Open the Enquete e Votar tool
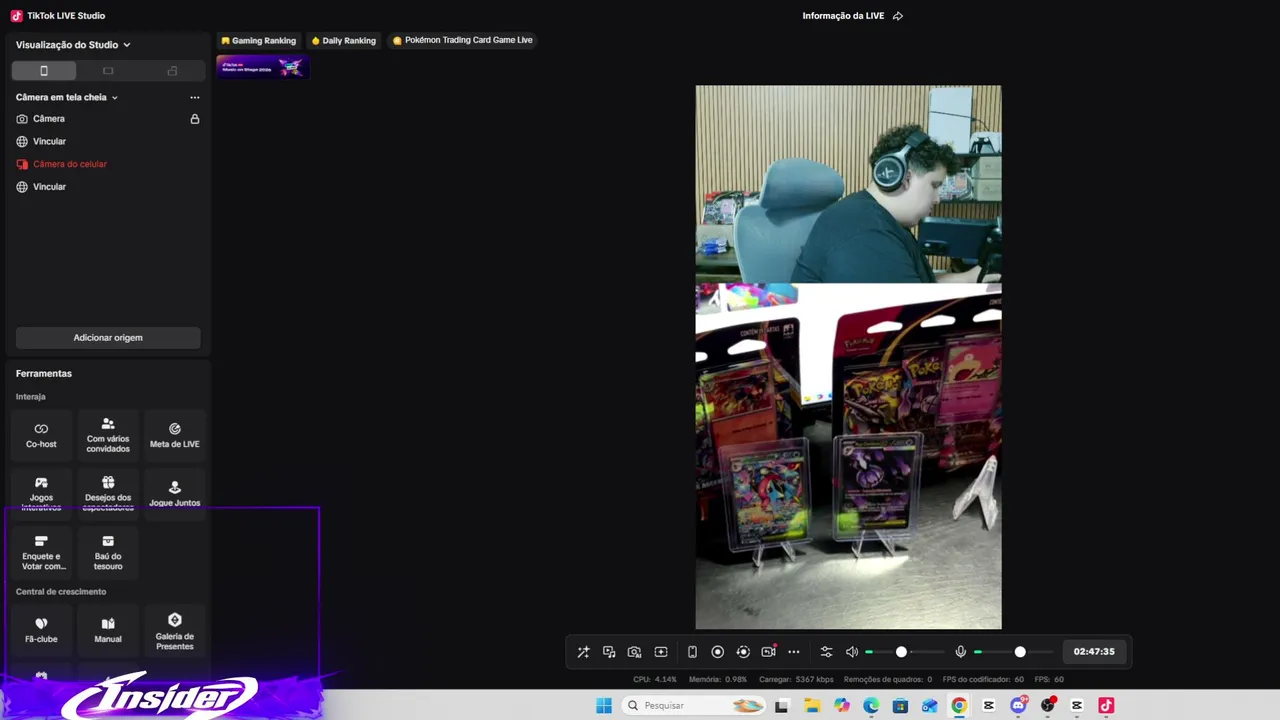 [x=41, y=552]
